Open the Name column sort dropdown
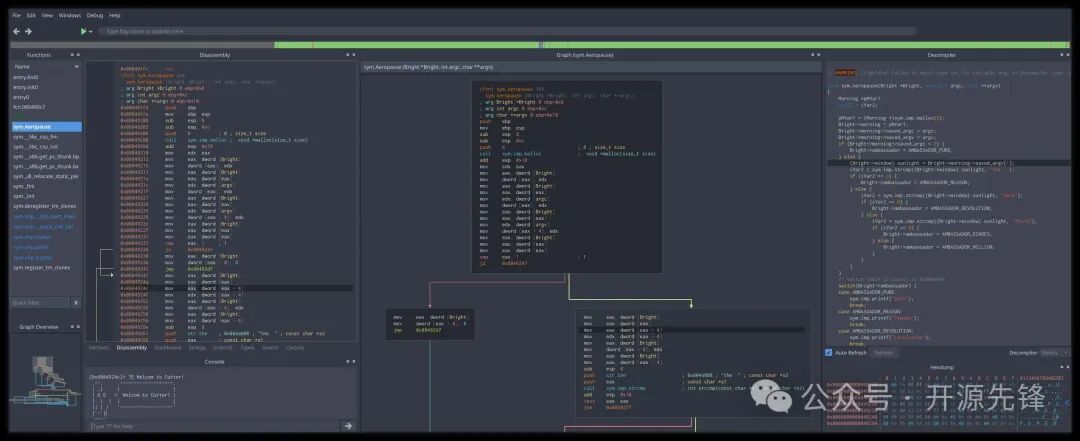This screenshot has width=1080, height=441. pos(74,66)
